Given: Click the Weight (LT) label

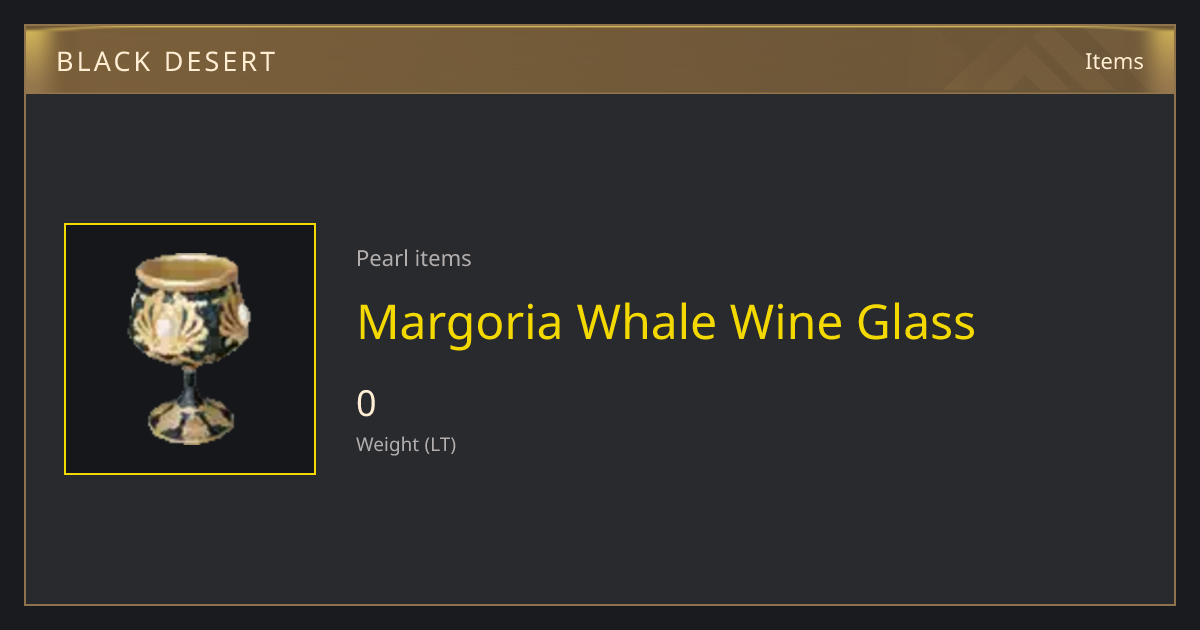Looking at the screenshot, I should (406, 444).
